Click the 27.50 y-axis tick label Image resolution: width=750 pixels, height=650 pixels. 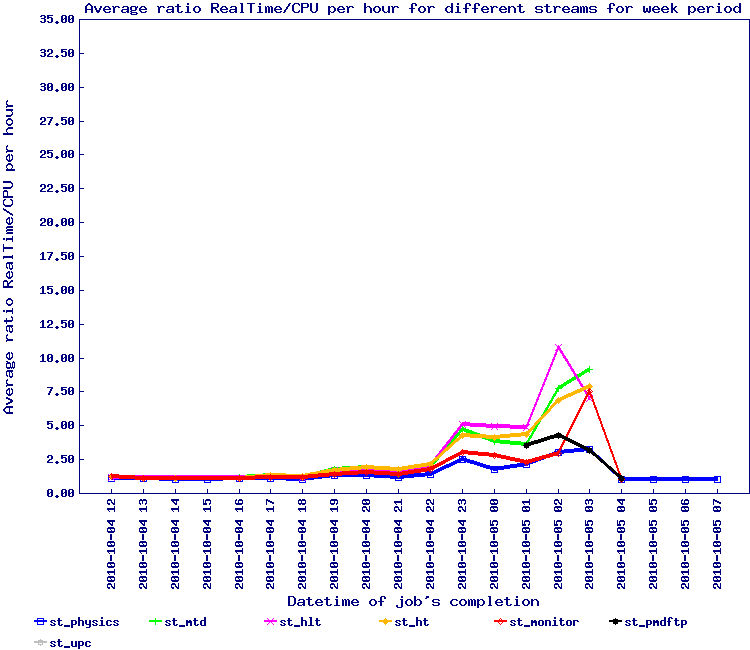tap(57, 121)
